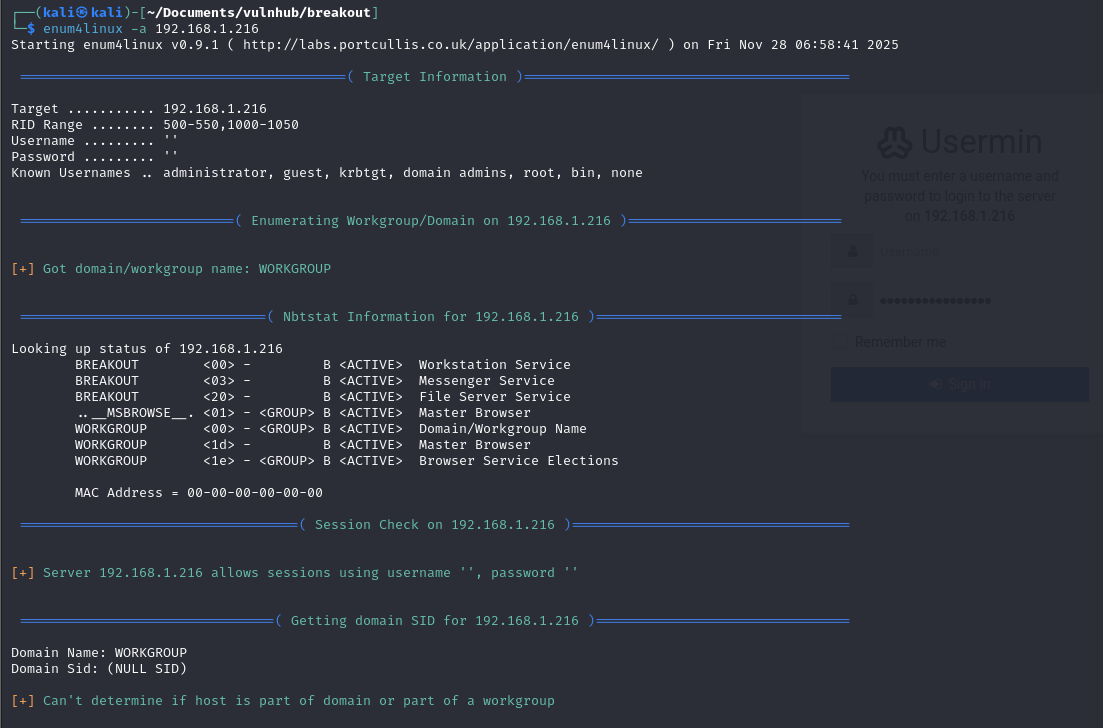Click the MAC Address line
This screenshot has width=1103, height=728.
pyautogui.click(x=199, y=493)
